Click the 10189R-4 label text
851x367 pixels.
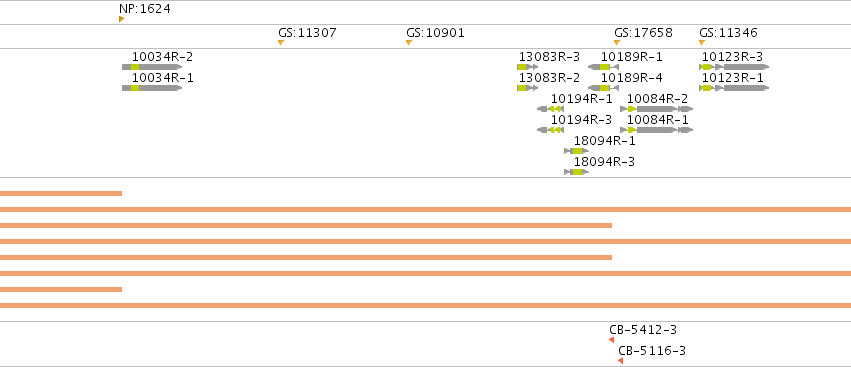[x=632, y=78]
